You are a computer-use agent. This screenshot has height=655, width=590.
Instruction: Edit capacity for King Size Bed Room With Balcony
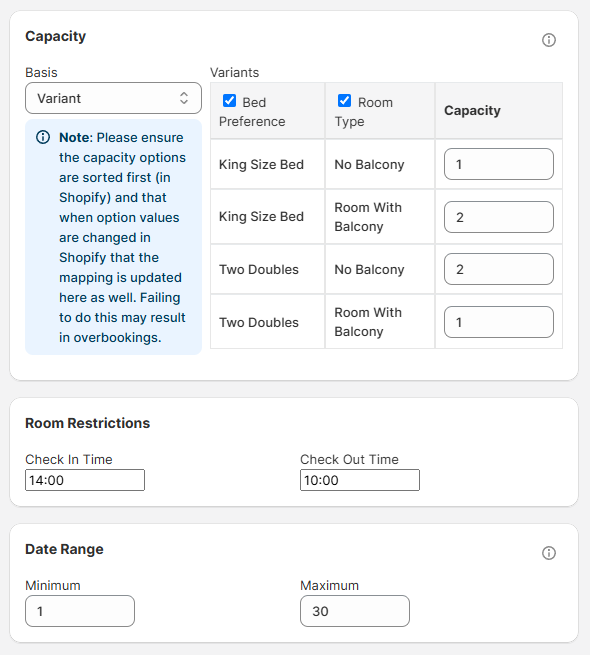tap(498, 217)
